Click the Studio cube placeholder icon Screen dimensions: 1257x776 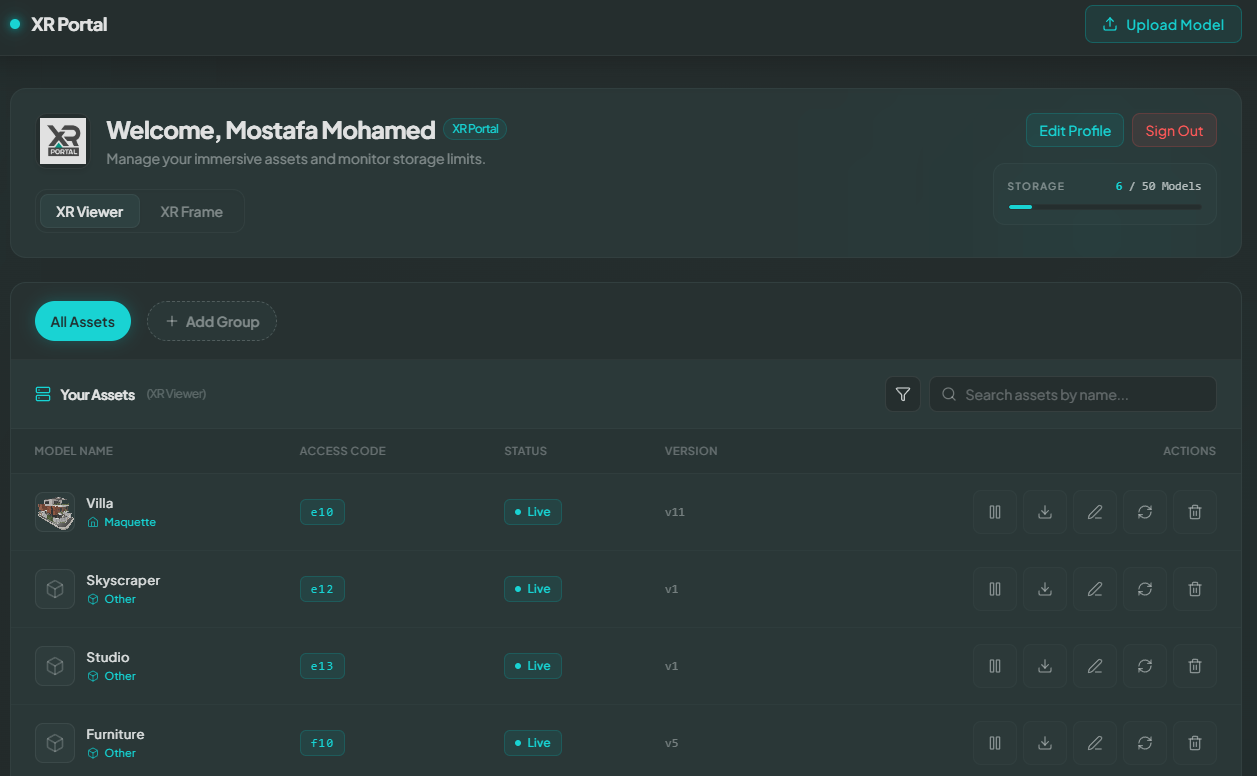click(x=55, y=666)
